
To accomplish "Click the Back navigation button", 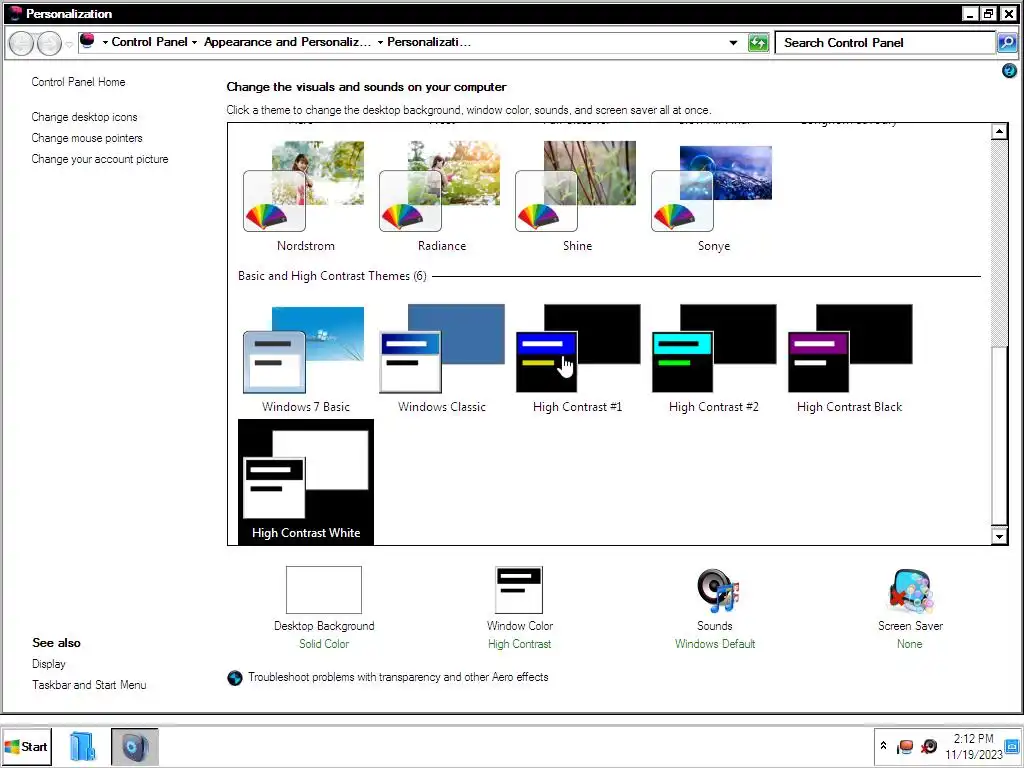I will pyautogui.click(x=21, y=44).
